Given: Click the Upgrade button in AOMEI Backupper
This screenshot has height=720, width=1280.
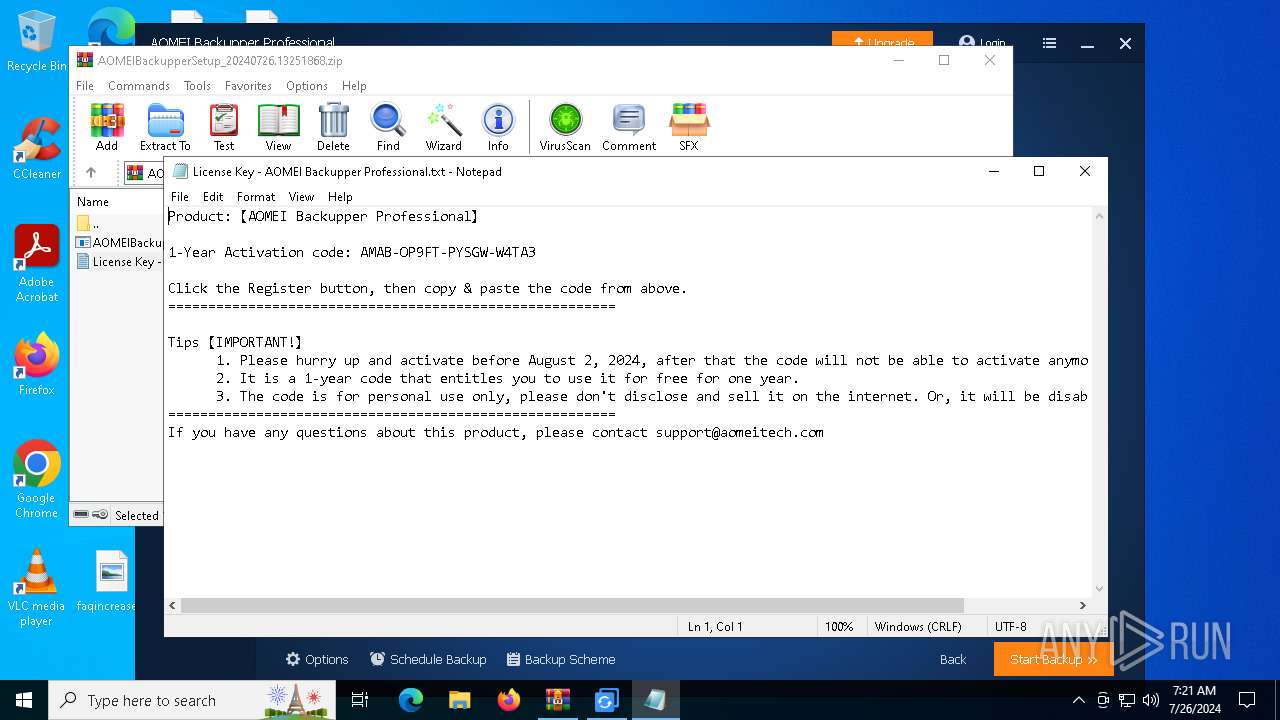Looking at the screenshot, I should point(882,42).
